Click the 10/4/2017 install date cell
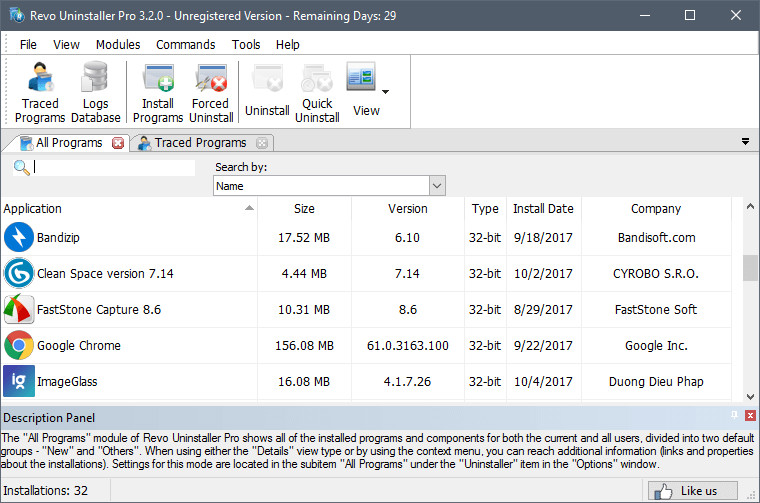 point(543,381)
